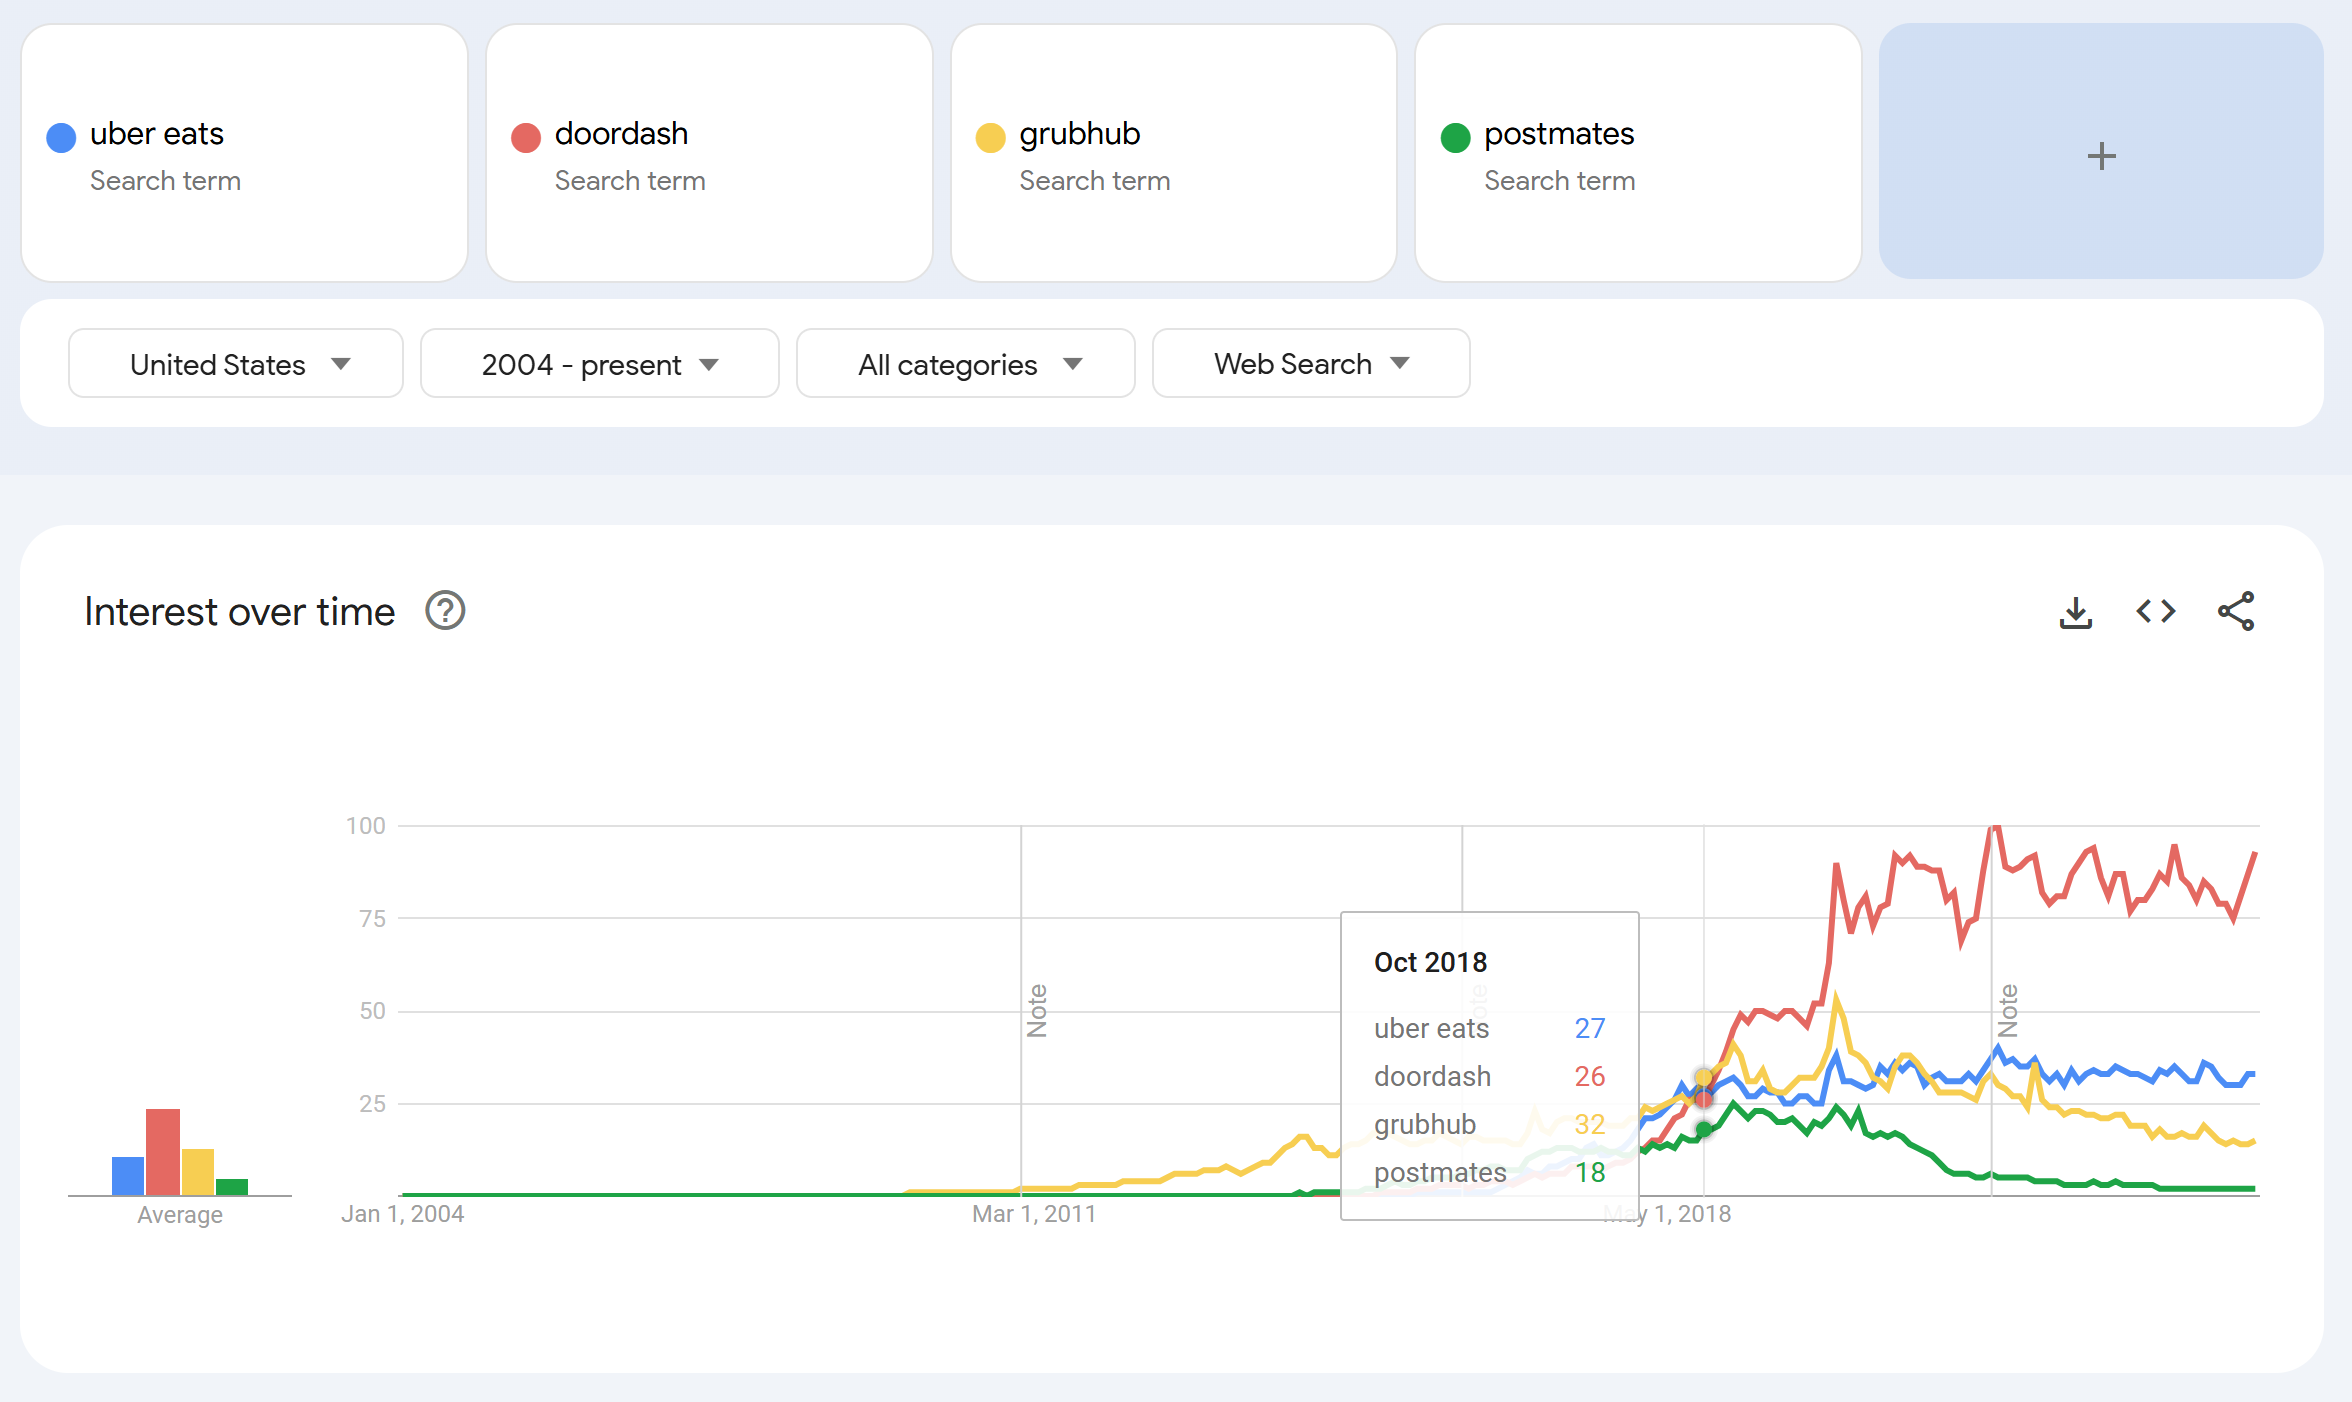Expand the Web Search type dropdown
Image resolution: width=2352 pixels, height=1402 pixels.
[x=1310, y=364]
